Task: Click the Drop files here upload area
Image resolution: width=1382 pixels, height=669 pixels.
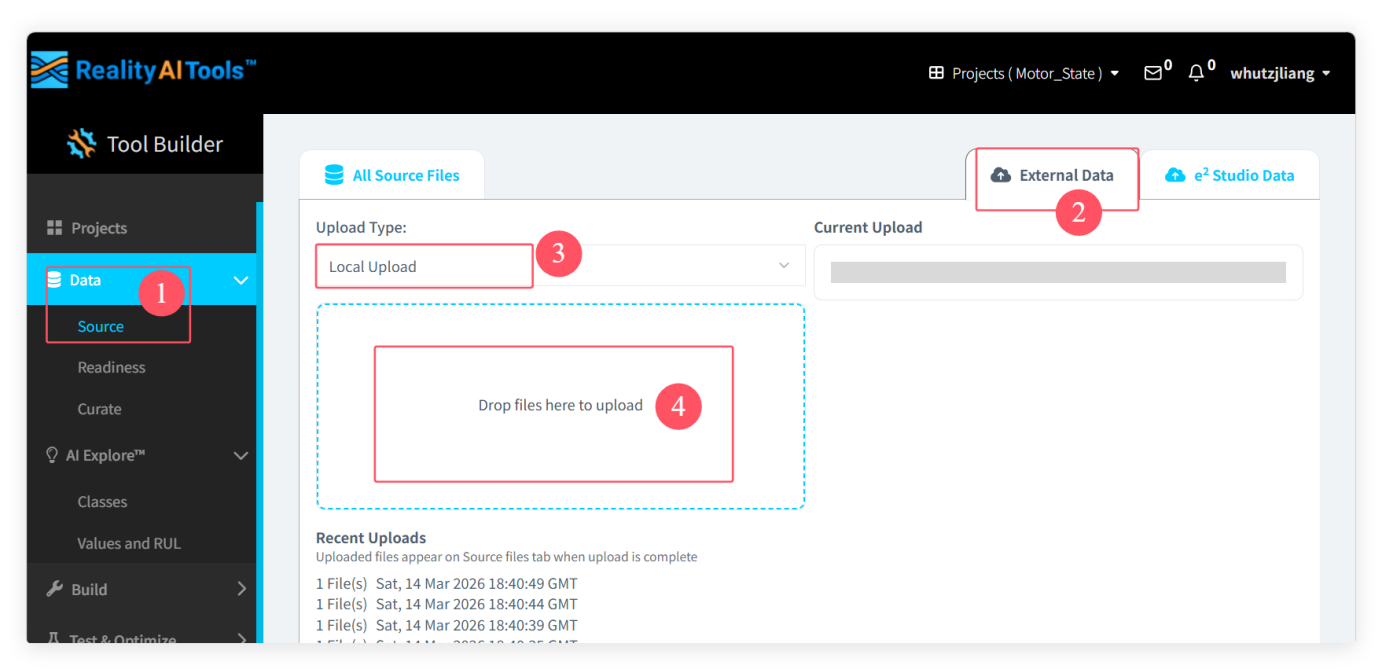Action: tap(560, 406)
